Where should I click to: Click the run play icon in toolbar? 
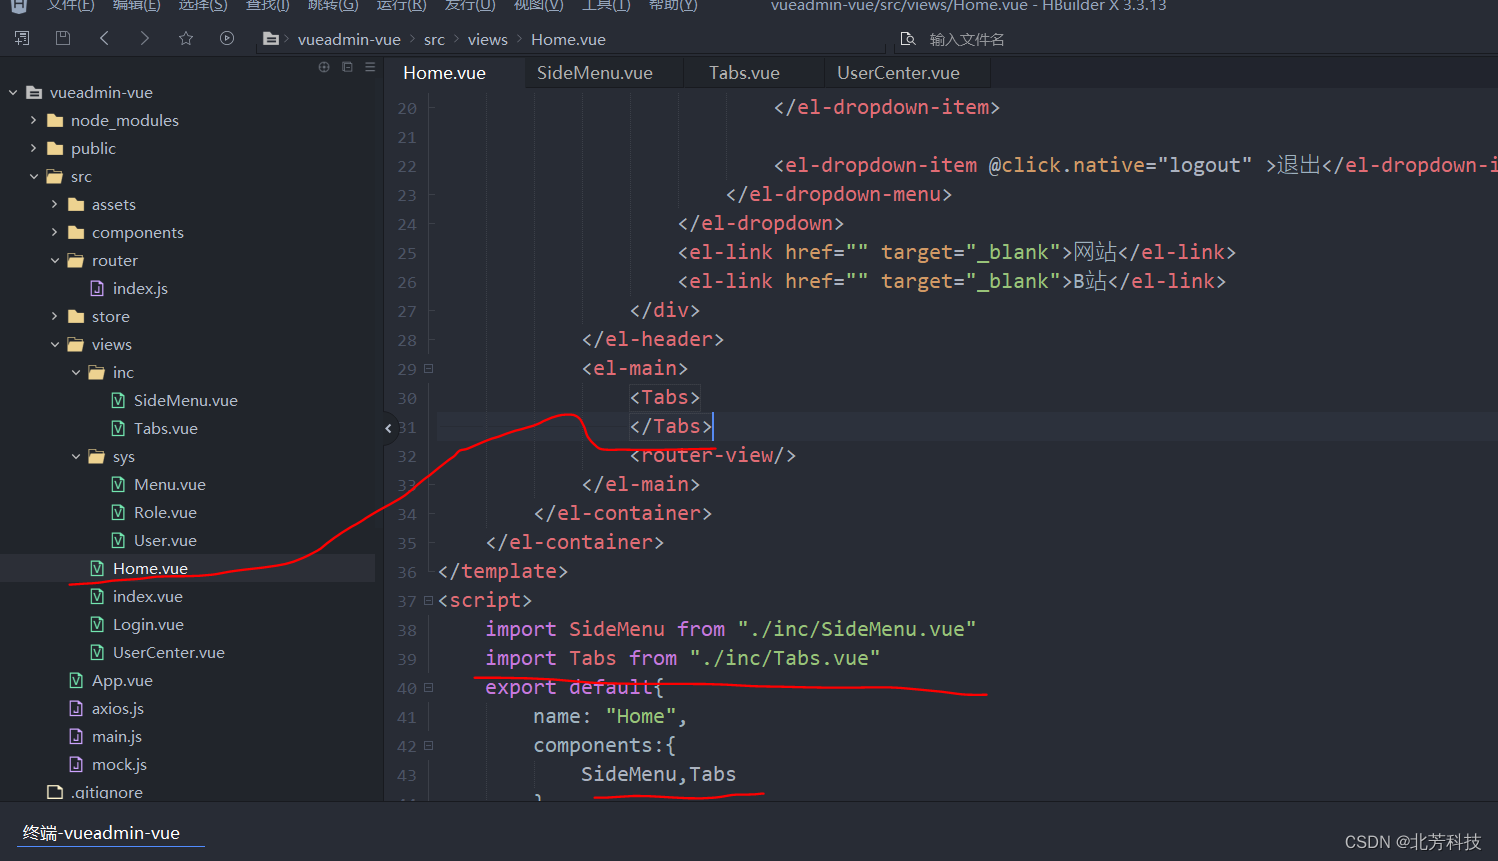coord(227,38)
